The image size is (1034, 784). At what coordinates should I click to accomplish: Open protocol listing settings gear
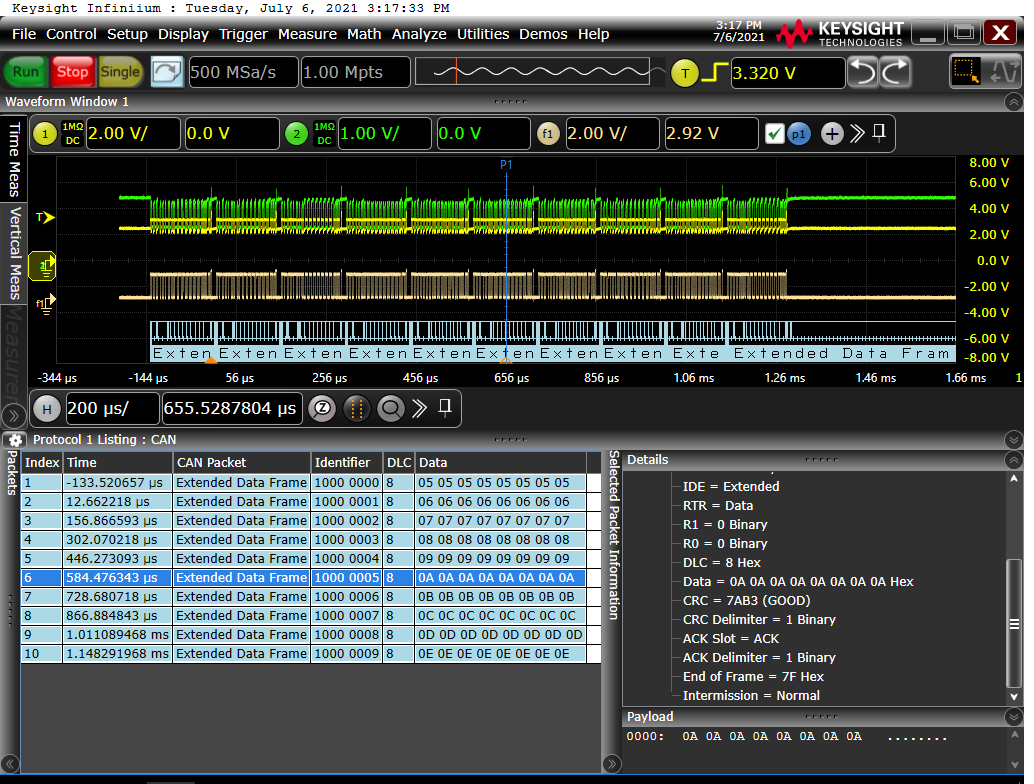(16, 440)
